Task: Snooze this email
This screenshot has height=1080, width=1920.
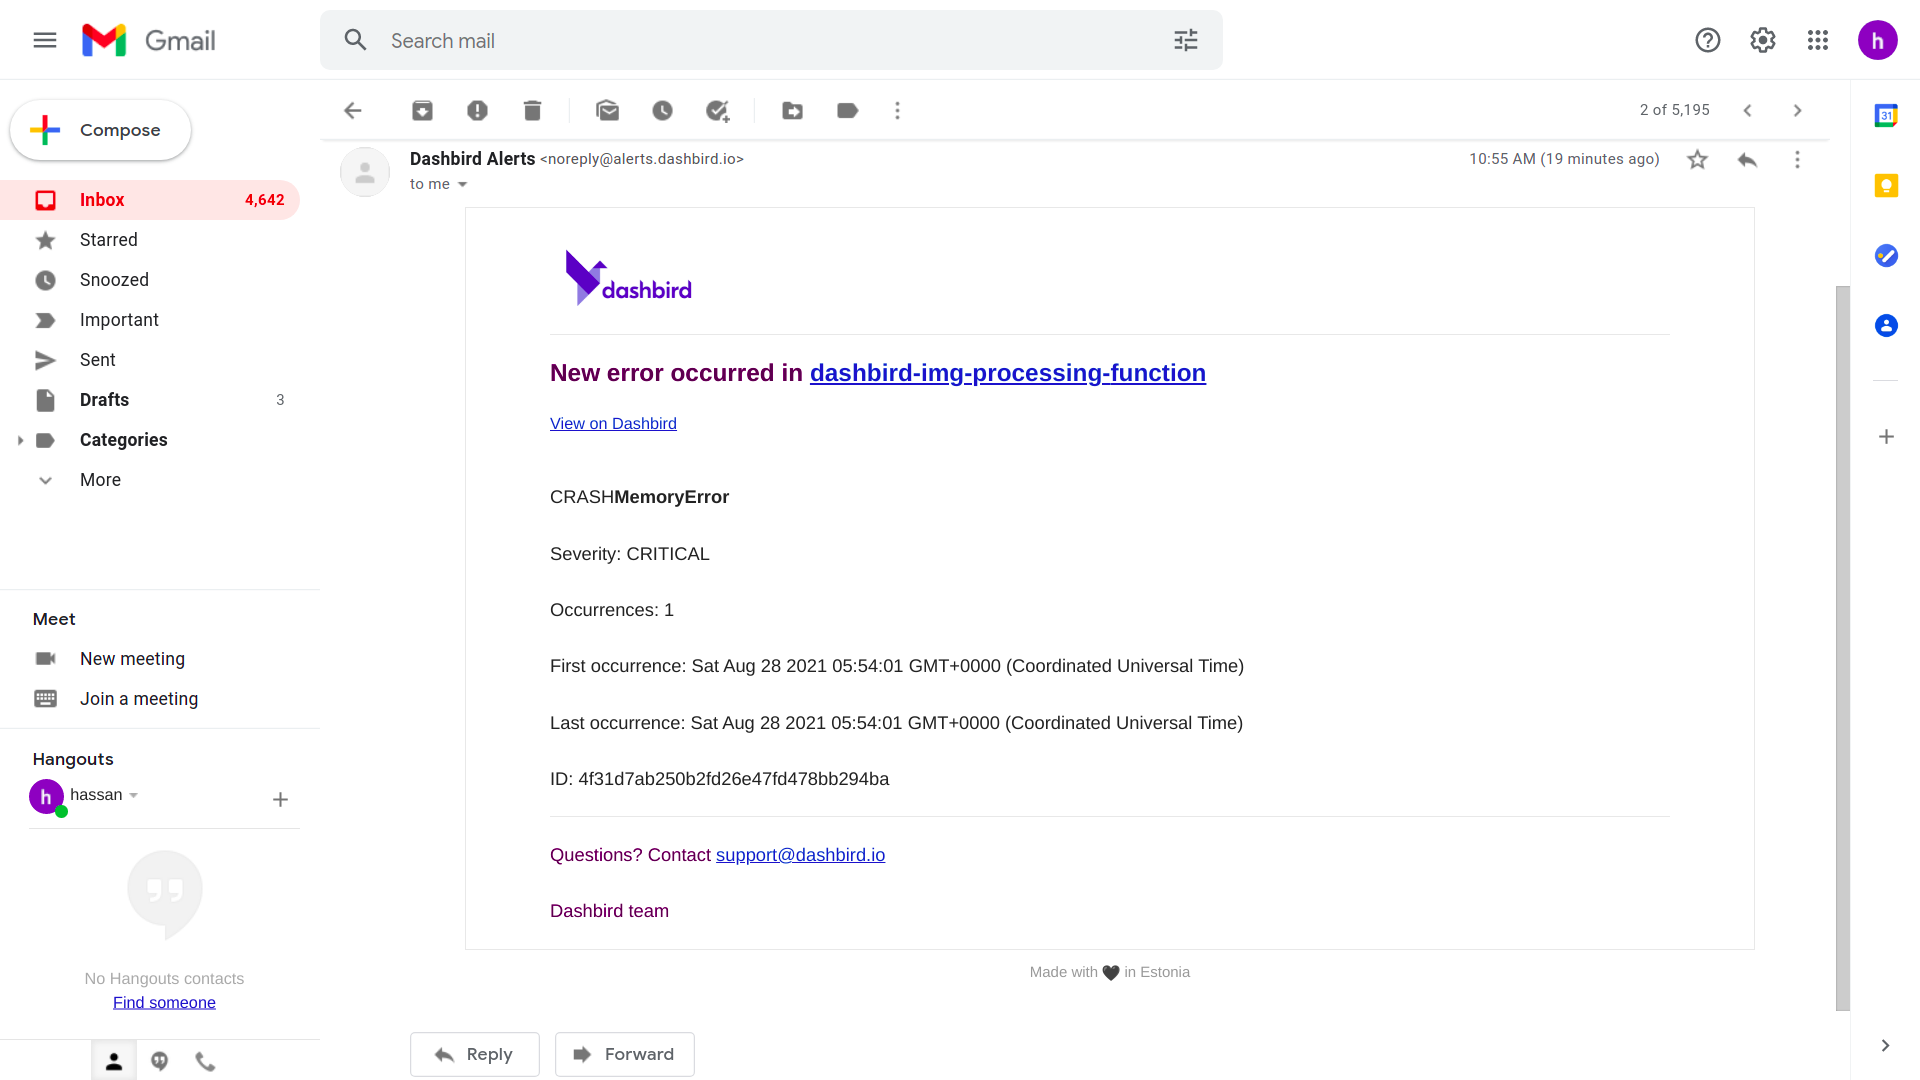Action: tap(663, 110)
